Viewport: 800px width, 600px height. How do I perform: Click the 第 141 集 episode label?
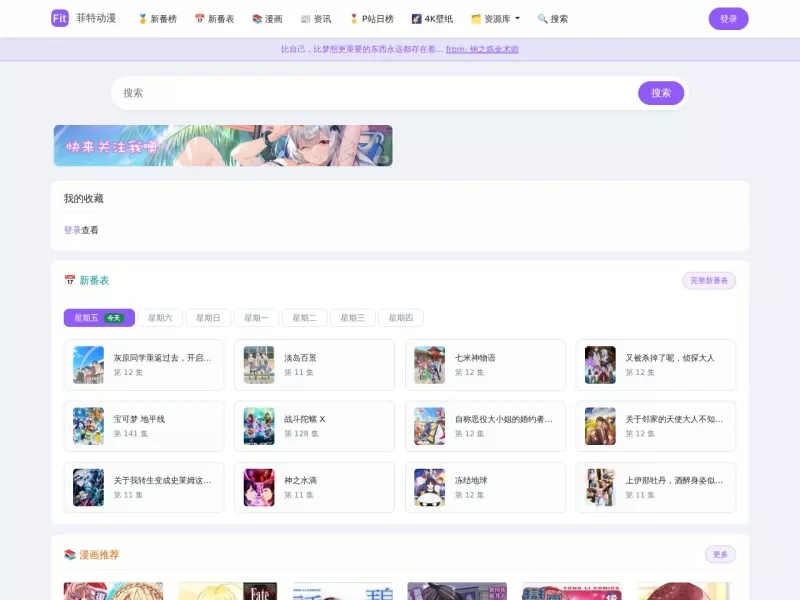(131, 434)
